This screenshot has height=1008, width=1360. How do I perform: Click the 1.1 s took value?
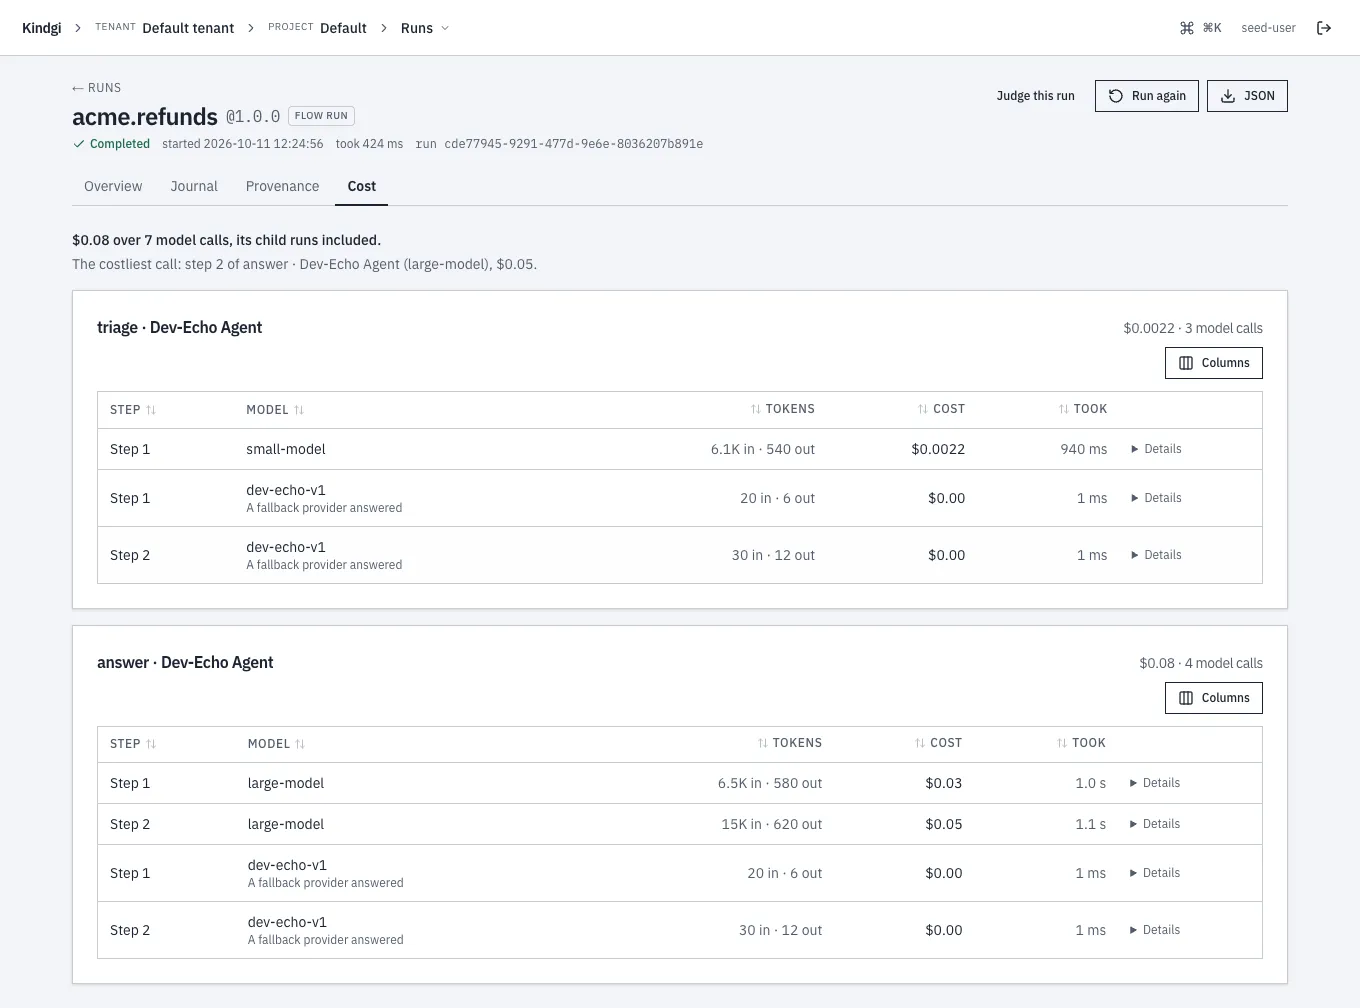pyautogui.click(x=1091, y=824)
